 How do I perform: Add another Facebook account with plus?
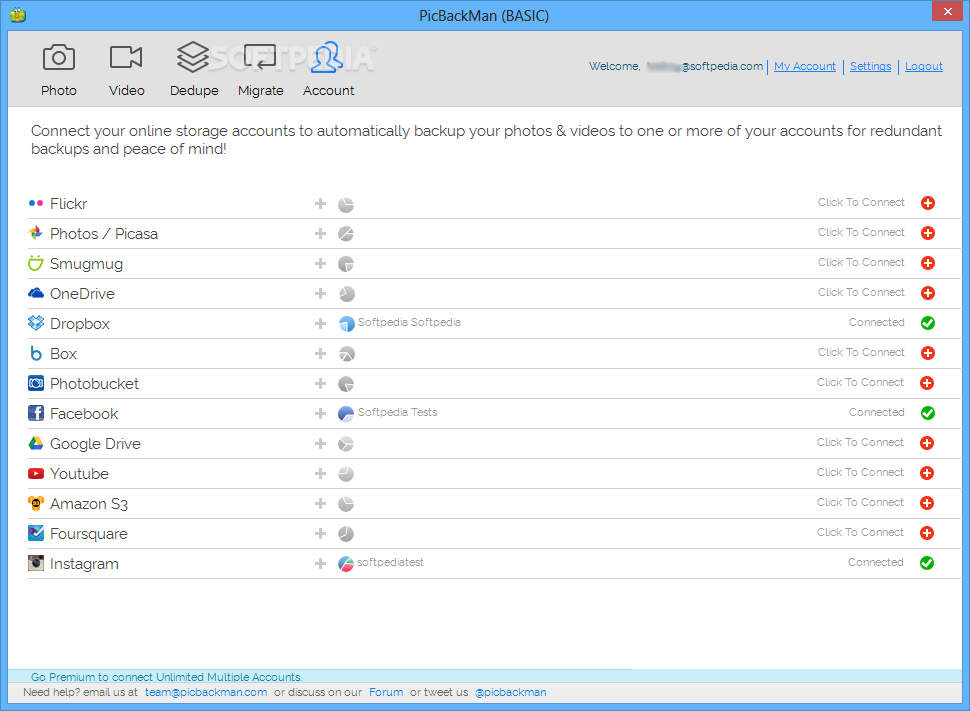[320, 413]
